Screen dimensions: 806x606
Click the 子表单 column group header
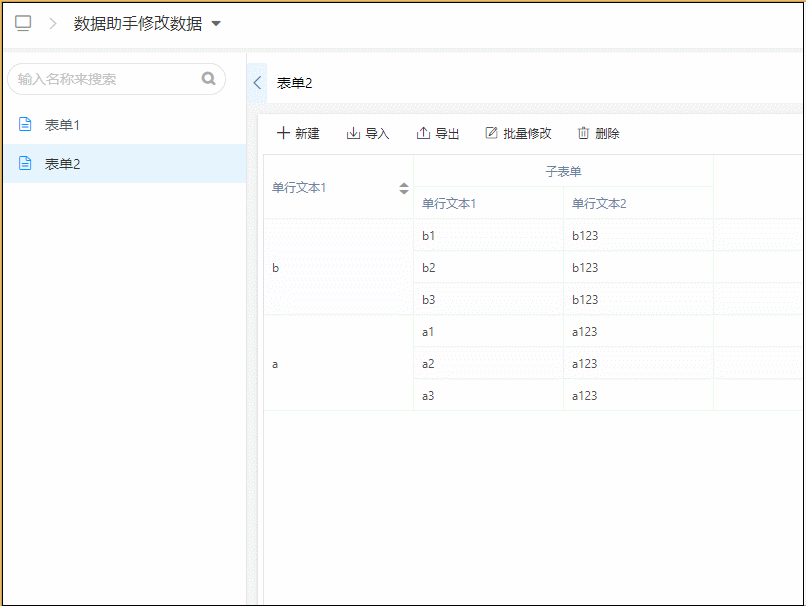click(x=563, y=171)
